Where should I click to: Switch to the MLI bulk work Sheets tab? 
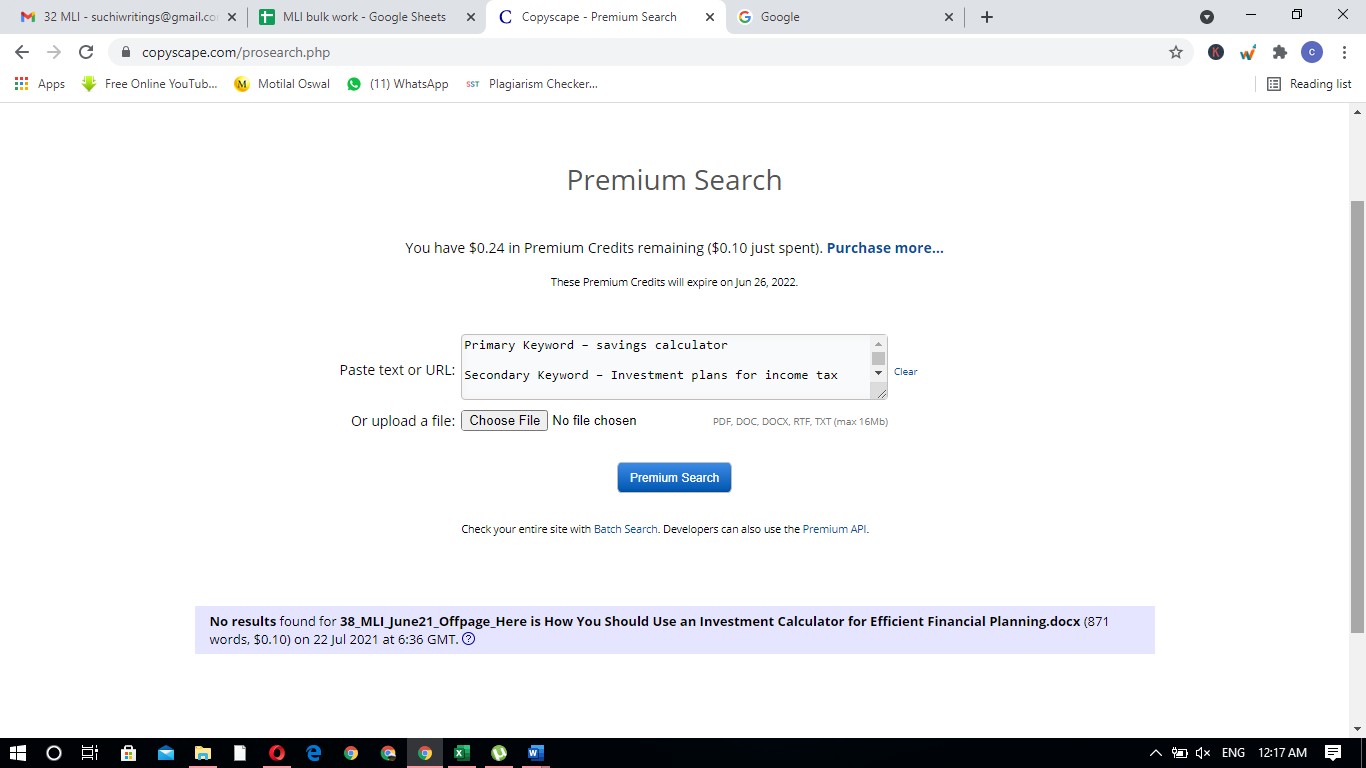[x=357, y=17]
